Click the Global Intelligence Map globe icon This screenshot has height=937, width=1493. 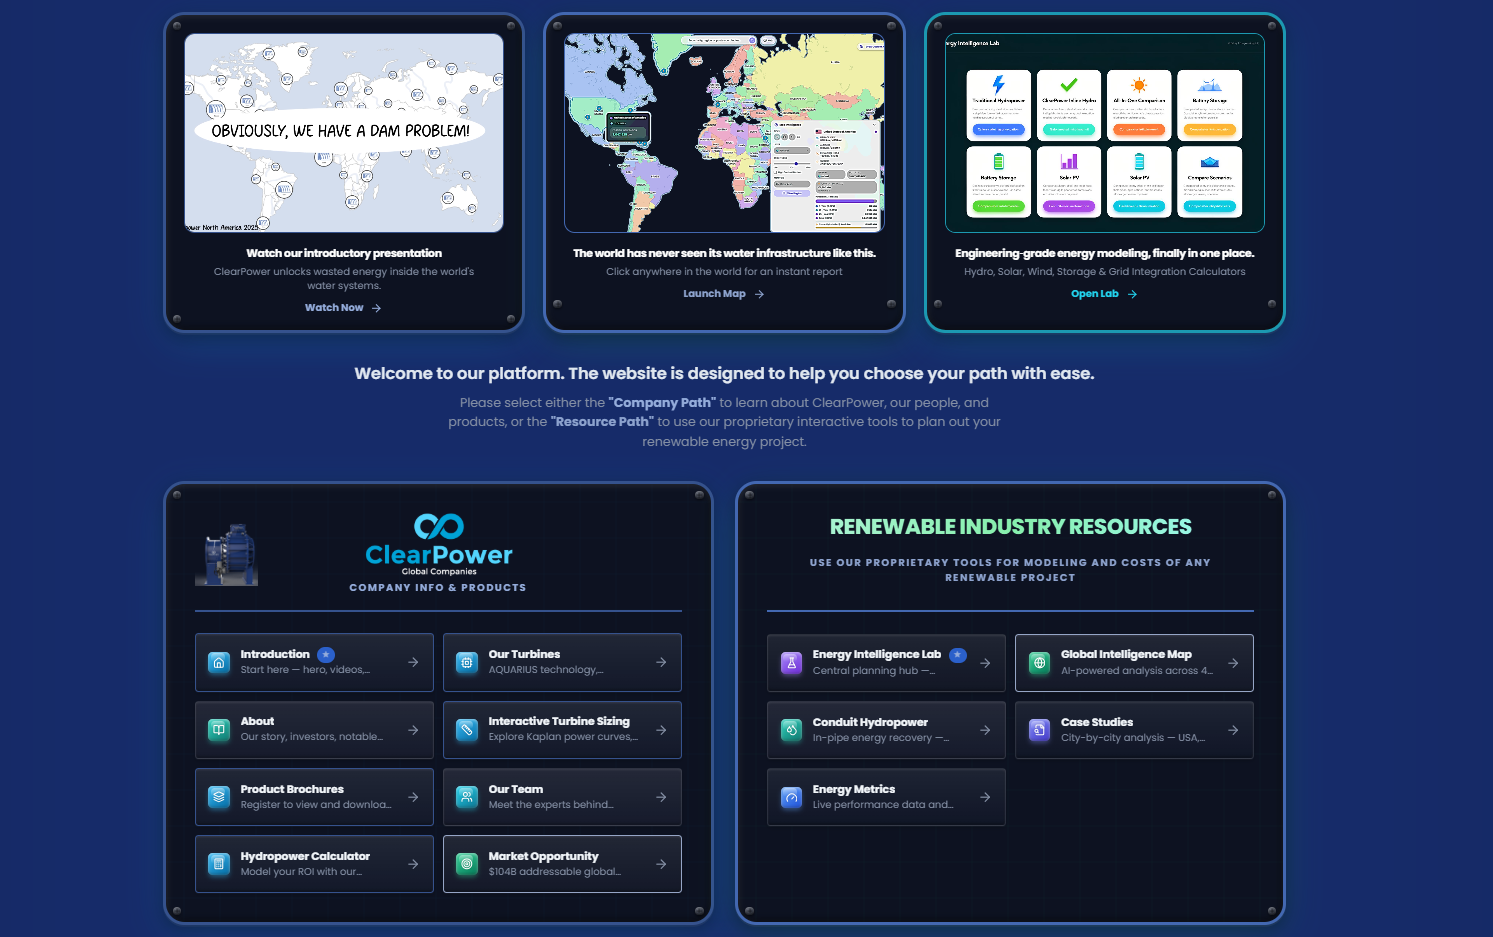[1039, 663]
